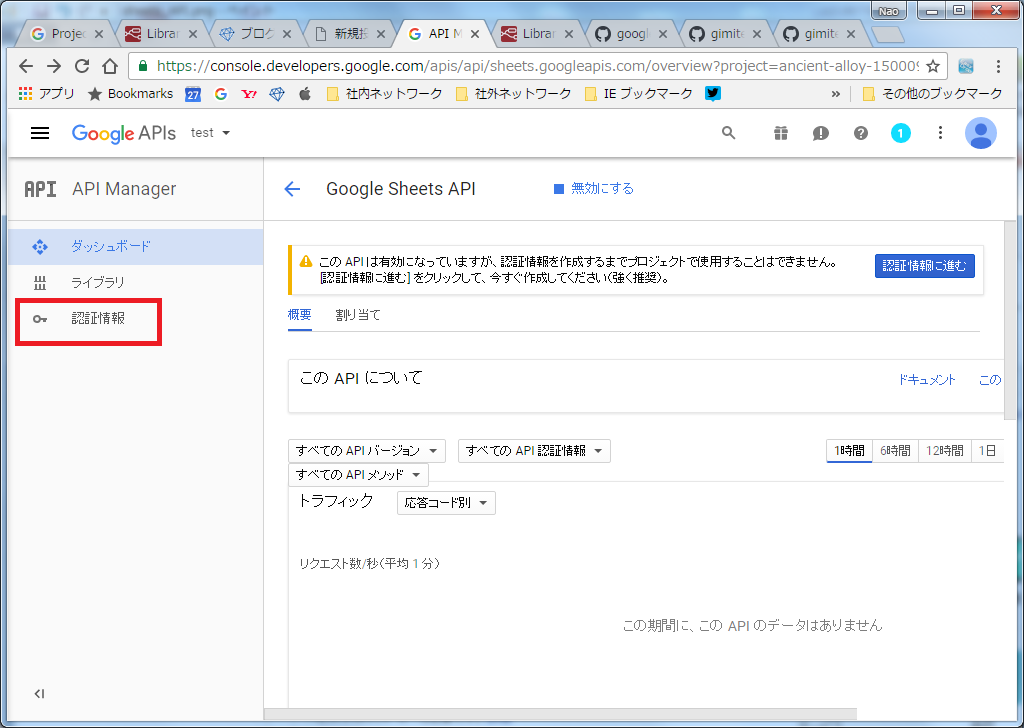
Task: Open a new browser tab
Action: [888, 34]
